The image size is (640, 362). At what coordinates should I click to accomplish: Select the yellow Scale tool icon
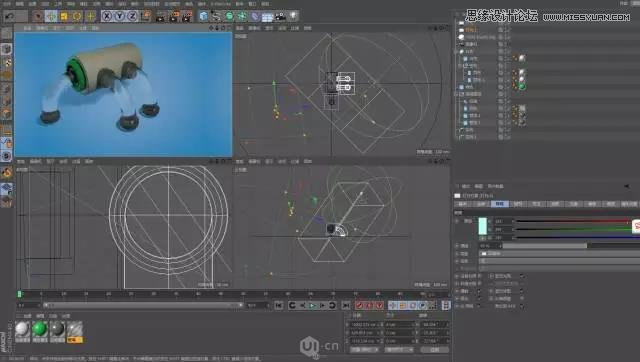pos(64,16)
